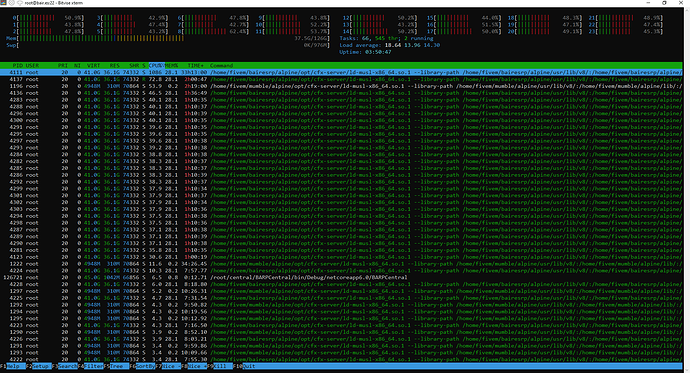Click F9 Kill for the selected process
The height and width of the screenshot is (373, 690).
pyautogui.click(x=220, y=366)
